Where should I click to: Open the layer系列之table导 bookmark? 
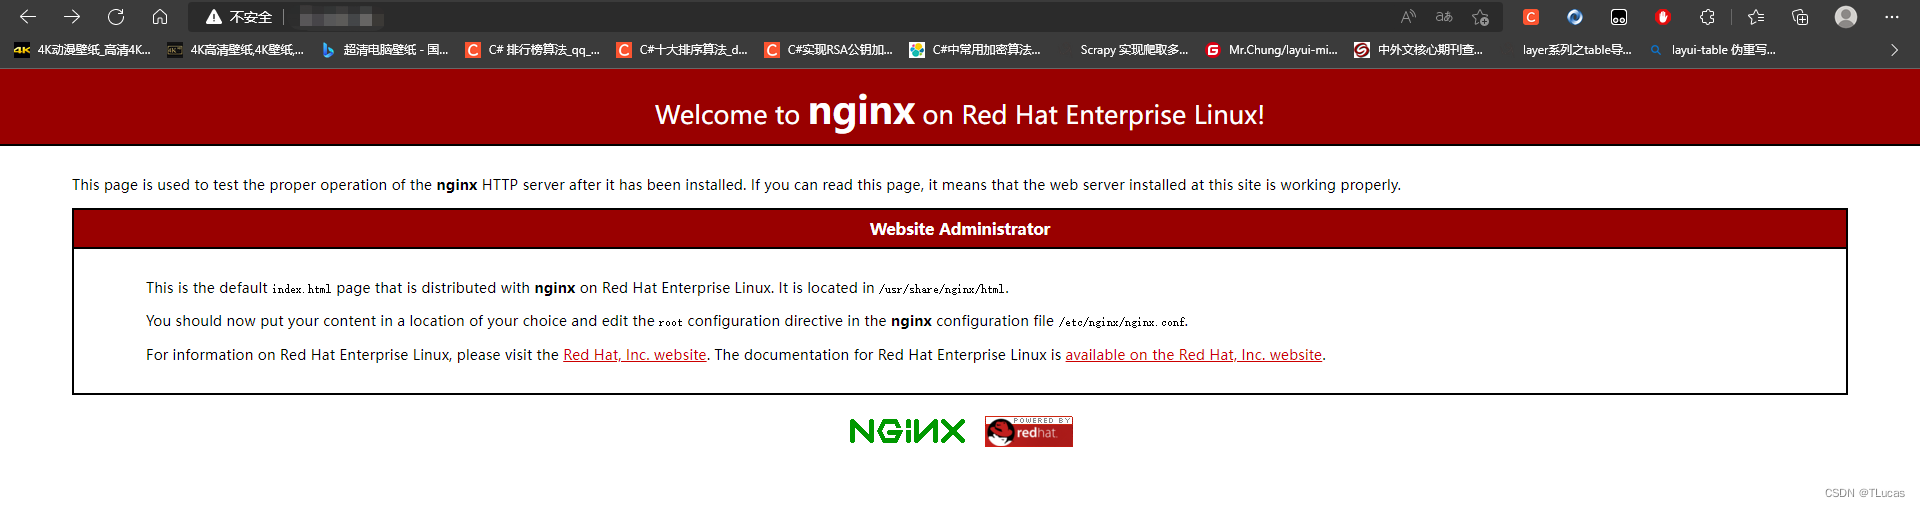coord(1576,50)
